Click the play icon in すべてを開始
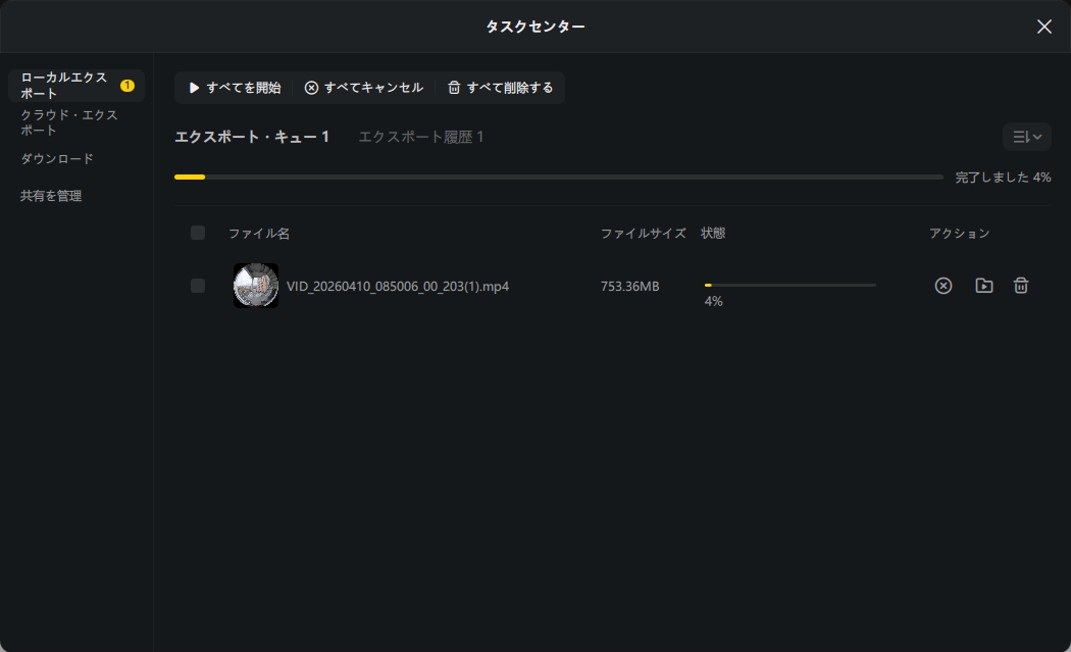Viewport: 1071px width, 652px height. (x=194, y=87)
